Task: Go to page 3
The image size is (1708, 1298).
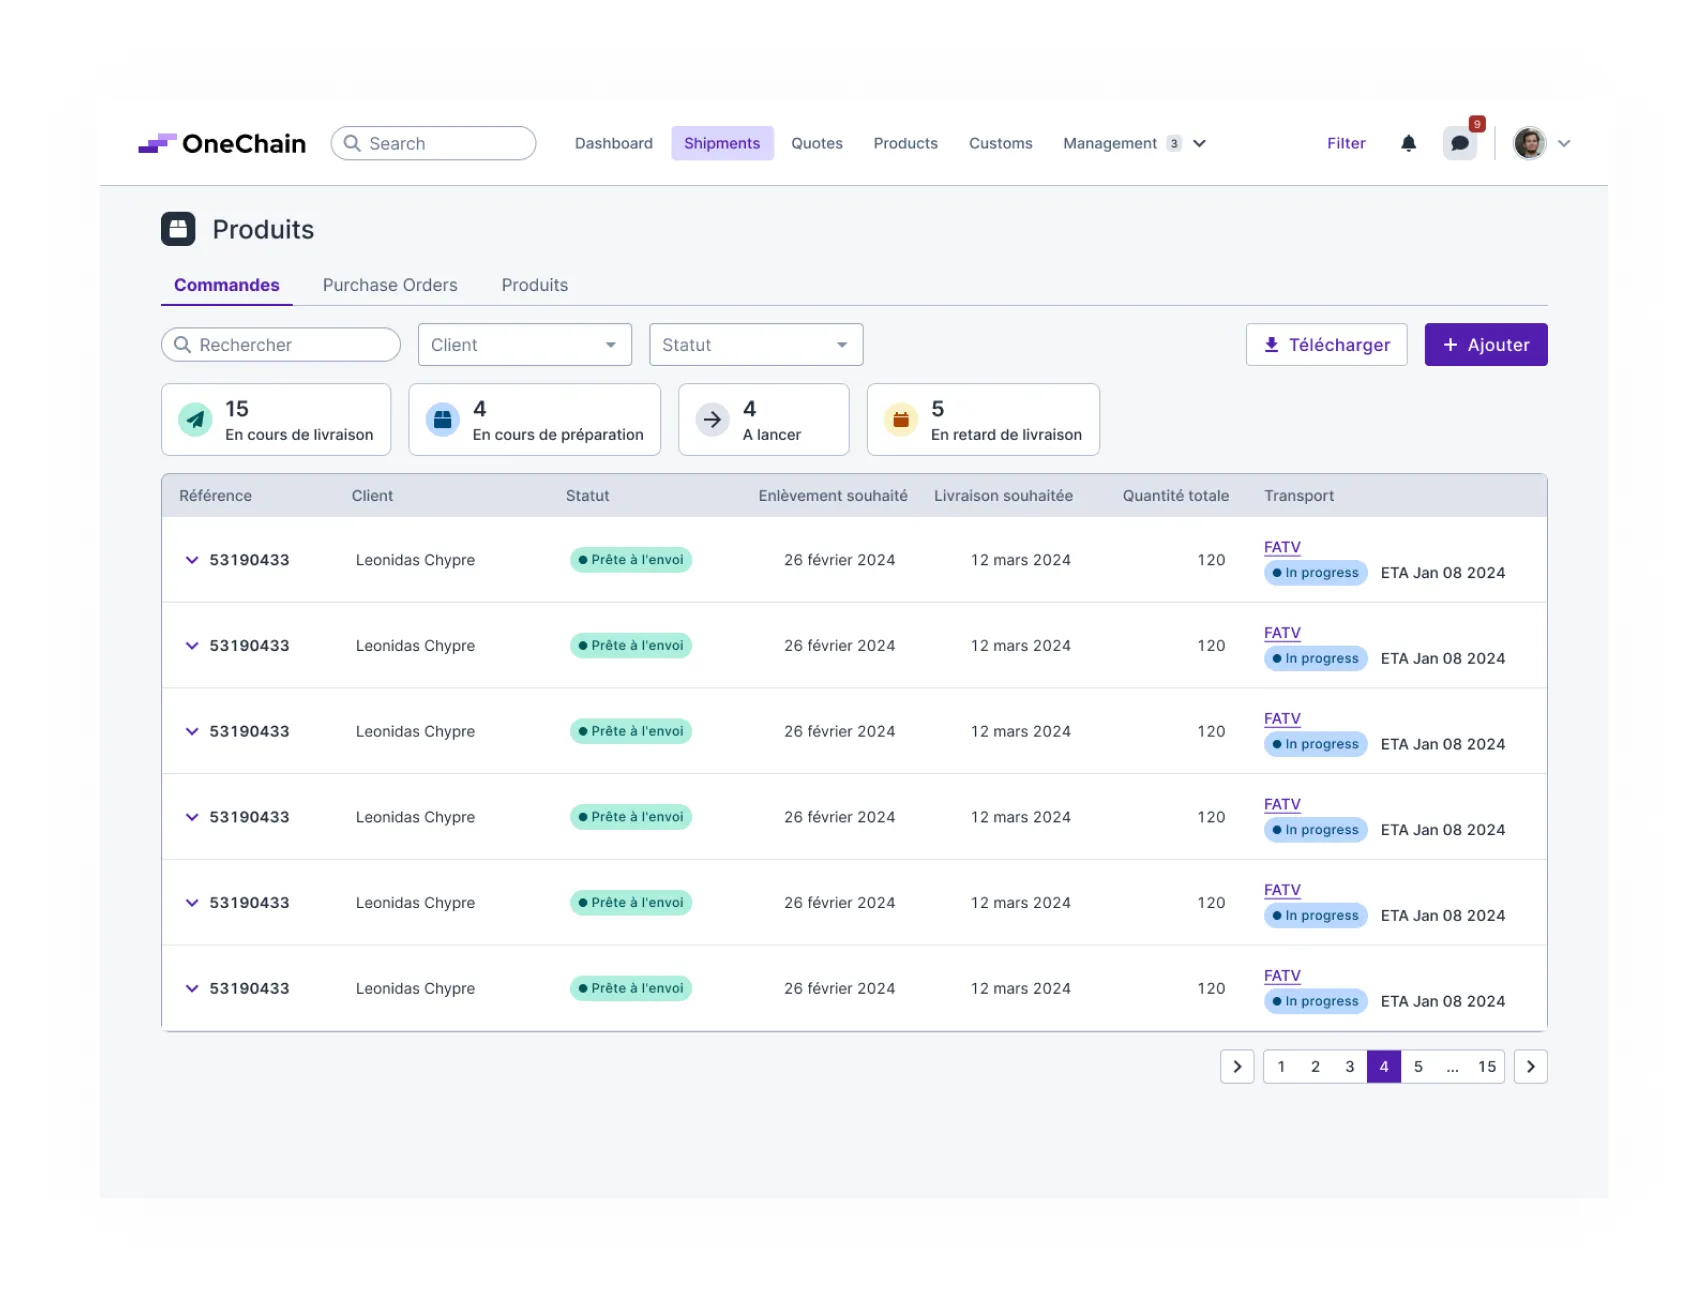Action: click(1349, 1066)
